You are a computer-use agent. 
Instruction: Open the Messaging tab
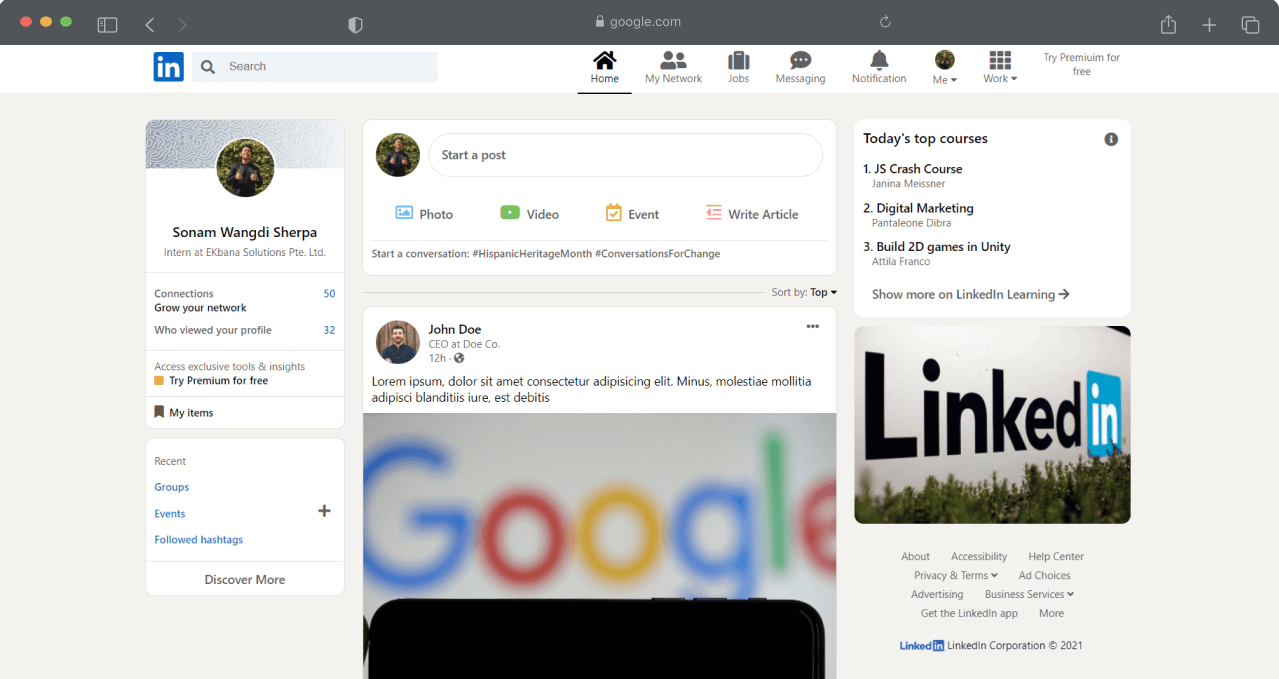[x=800, y=68]
